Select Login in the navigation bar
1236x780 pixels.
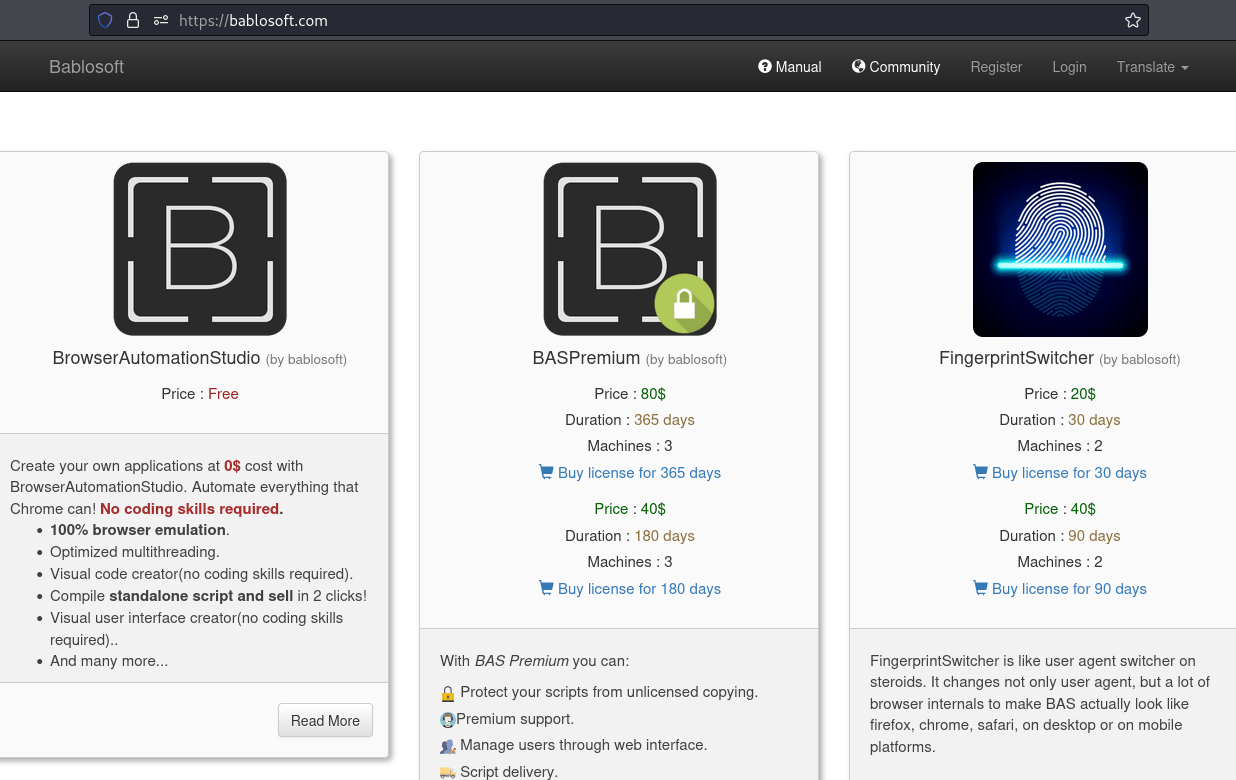coord(1069,67)
